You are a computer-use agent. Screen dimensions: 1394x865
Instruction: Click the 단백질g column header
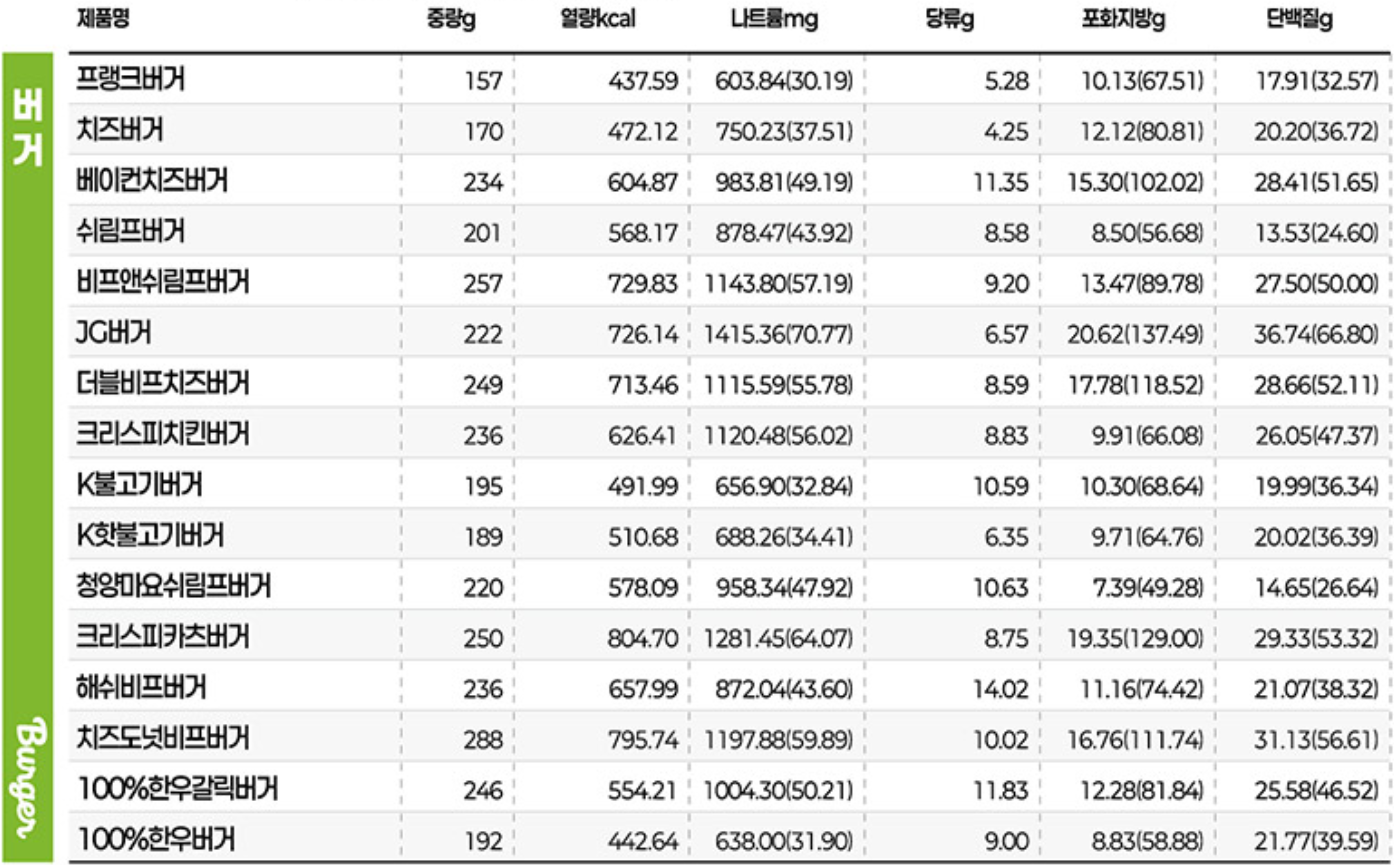coord(1297,21)
